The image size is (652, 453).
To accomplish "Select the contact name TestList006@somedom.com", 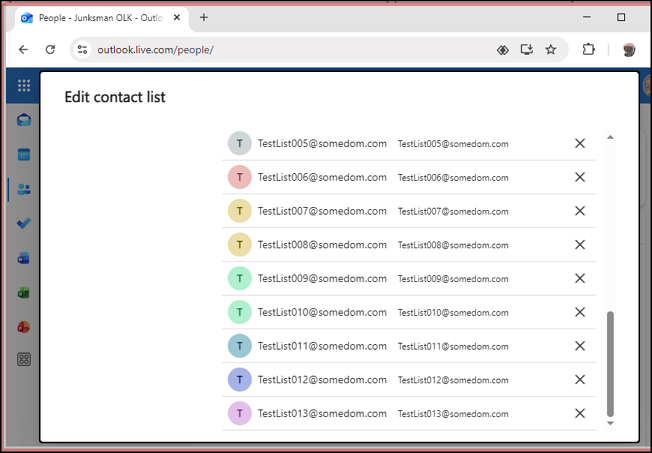I will (322, 177).
